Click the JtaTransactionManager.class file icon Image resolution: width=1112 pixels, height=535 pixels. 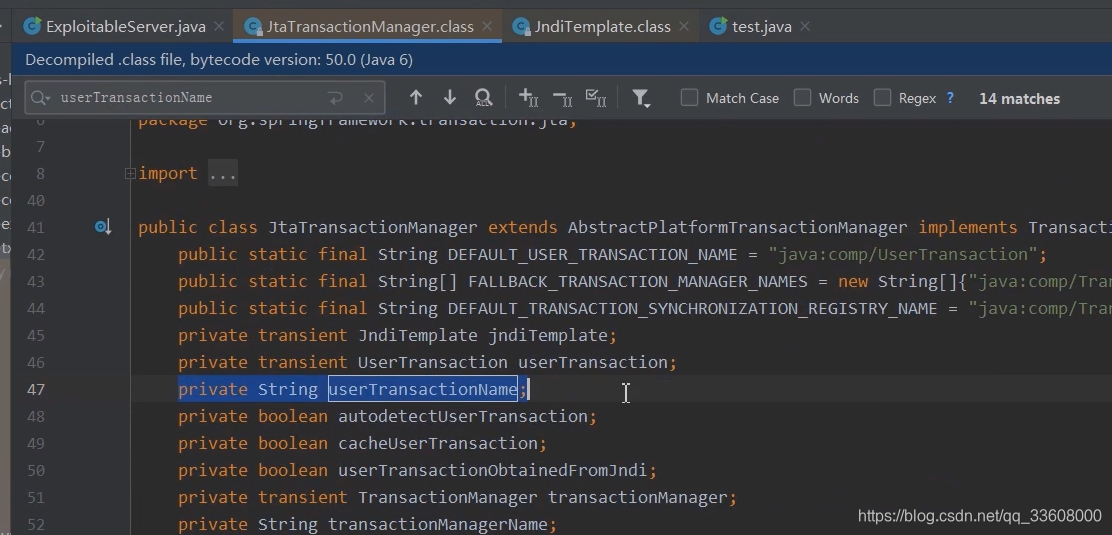click(253, 27)
